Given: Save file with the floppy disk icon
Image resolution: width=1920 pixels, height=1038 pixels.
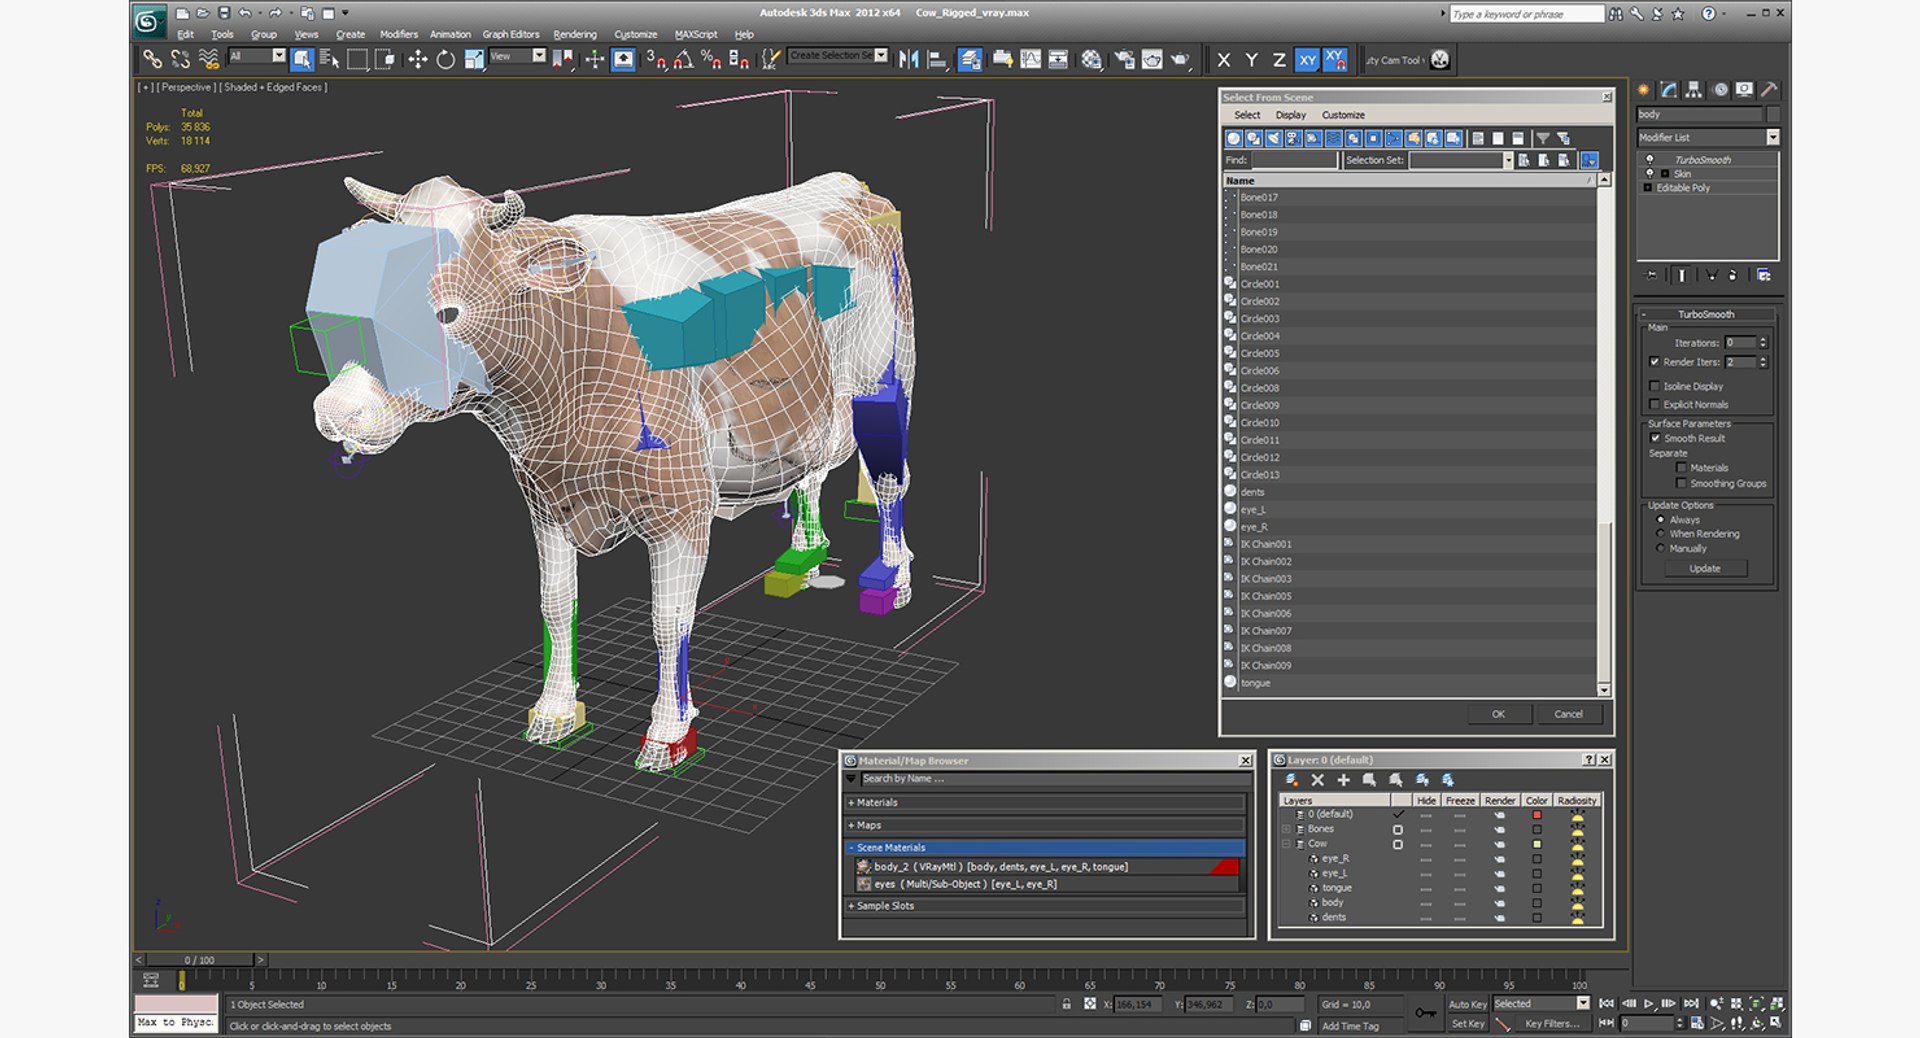Looking at the screenshot, I should [224, 13].
